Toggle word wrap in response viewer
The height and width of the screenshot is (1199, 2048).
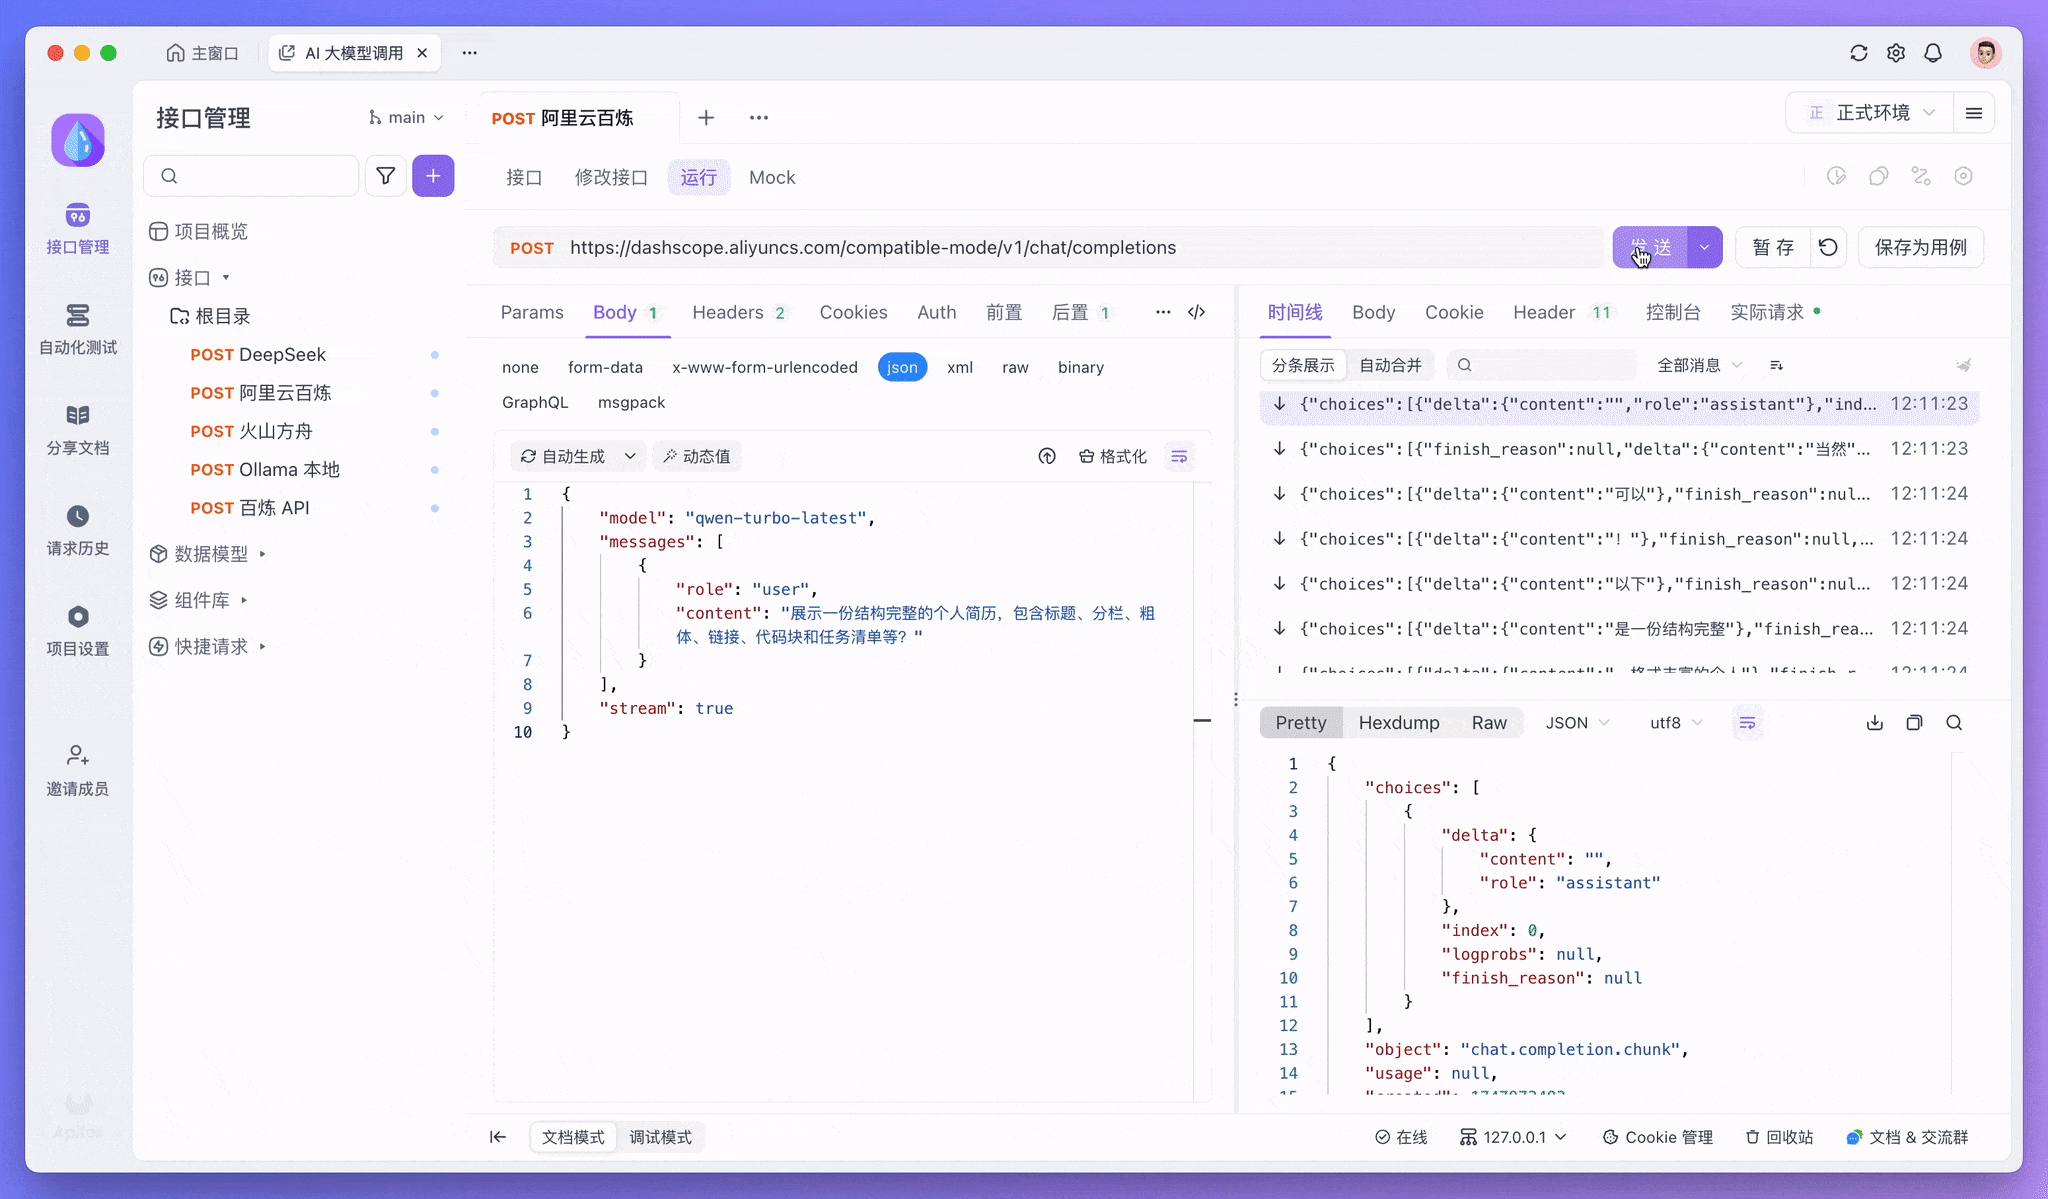tap(1747, 723)
